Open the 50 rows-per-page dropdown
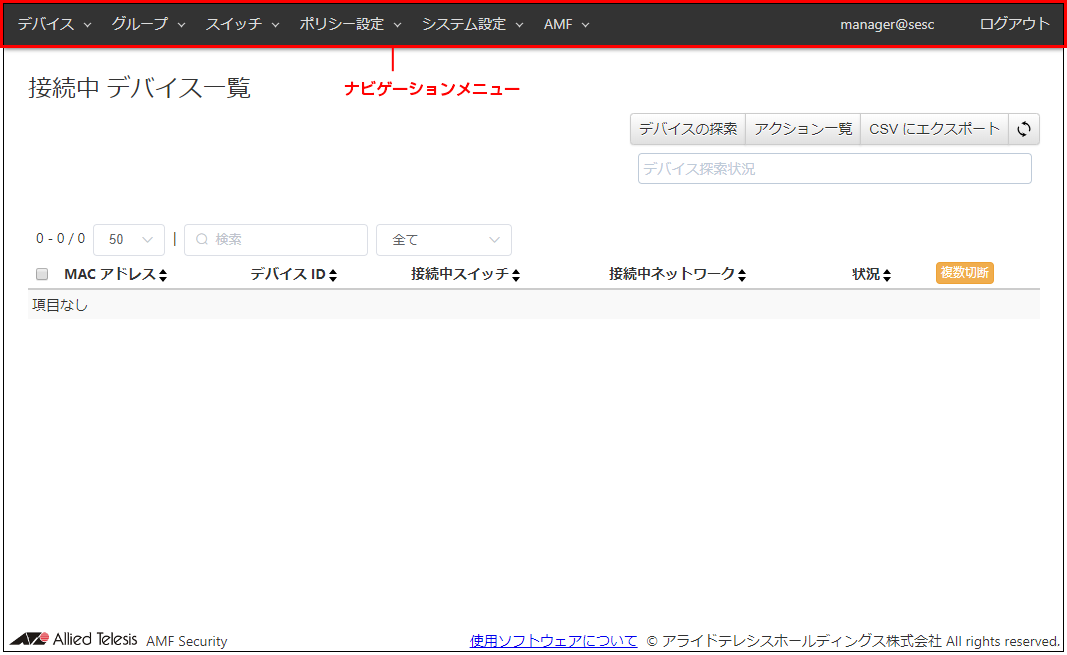 point(129,240)
